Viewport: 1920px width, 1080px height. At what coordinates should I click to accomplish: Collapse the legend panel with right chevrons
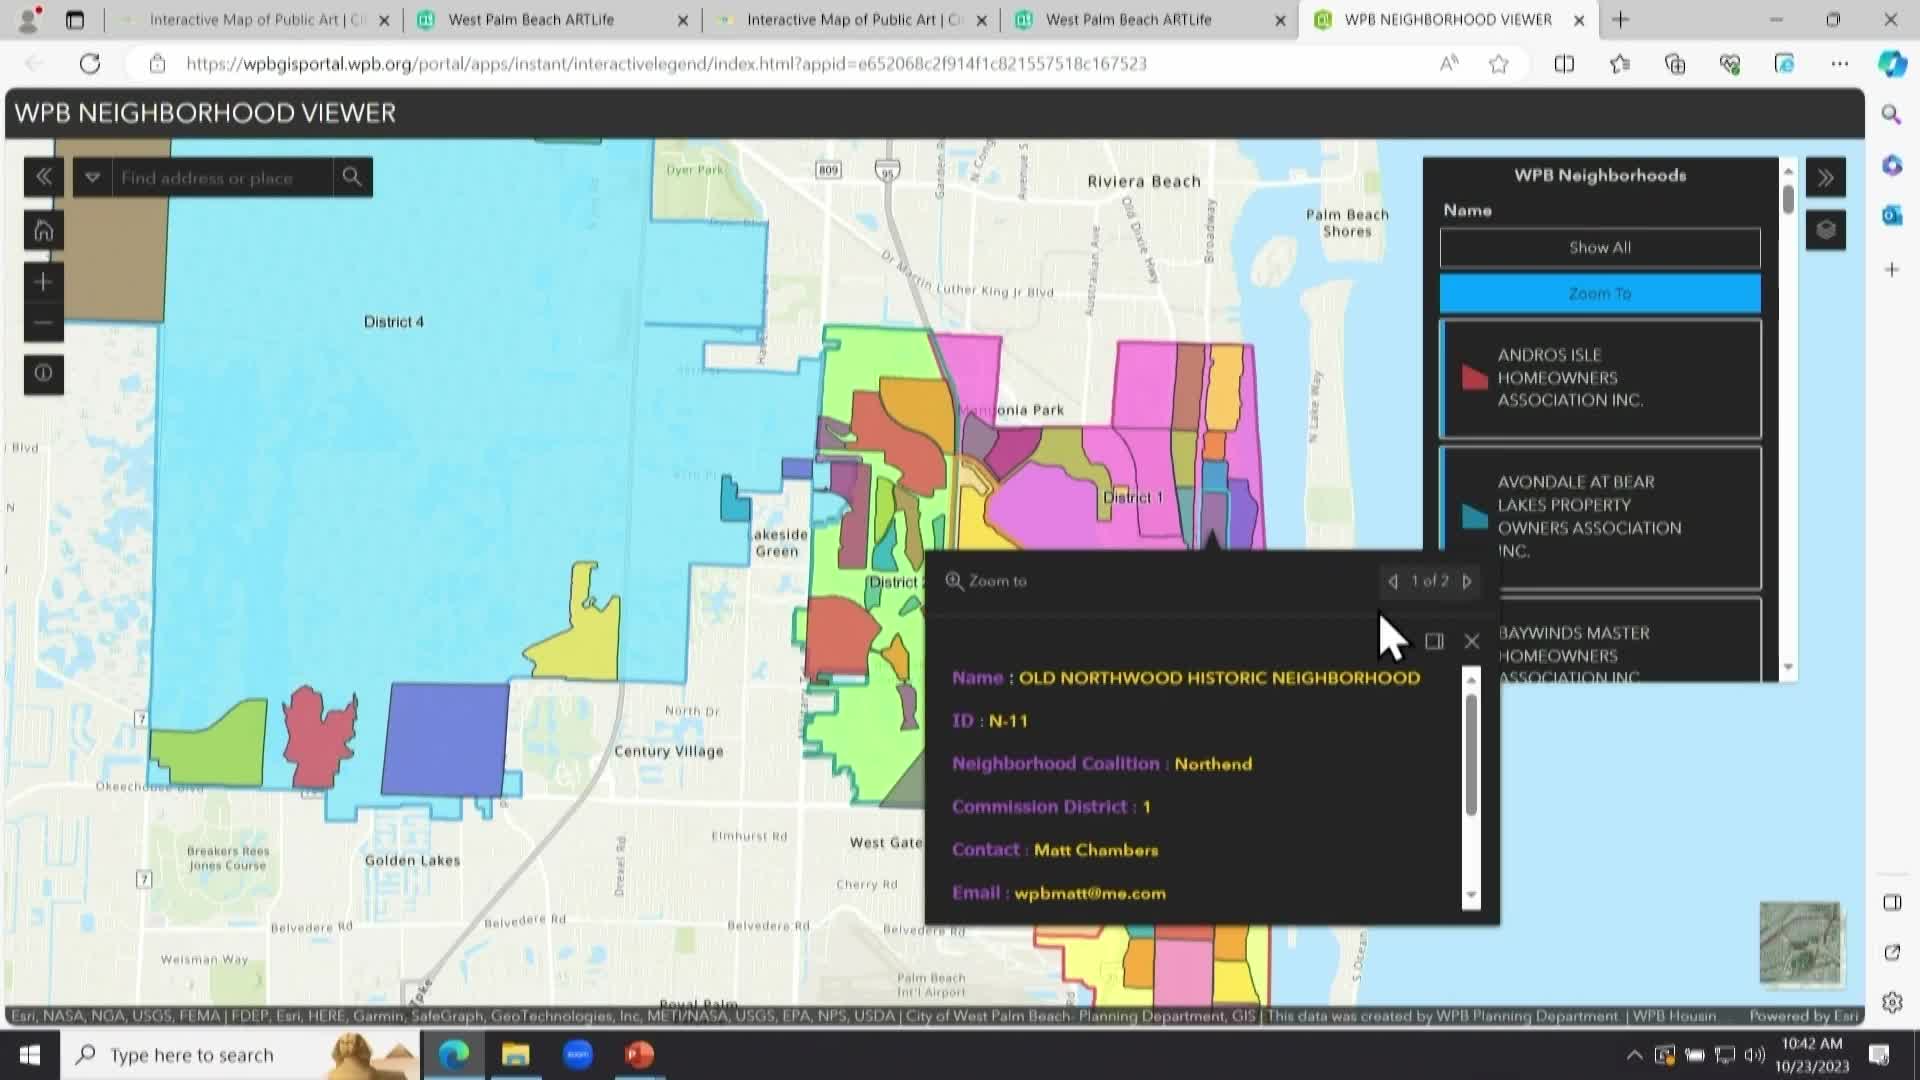coord(1826,178)
